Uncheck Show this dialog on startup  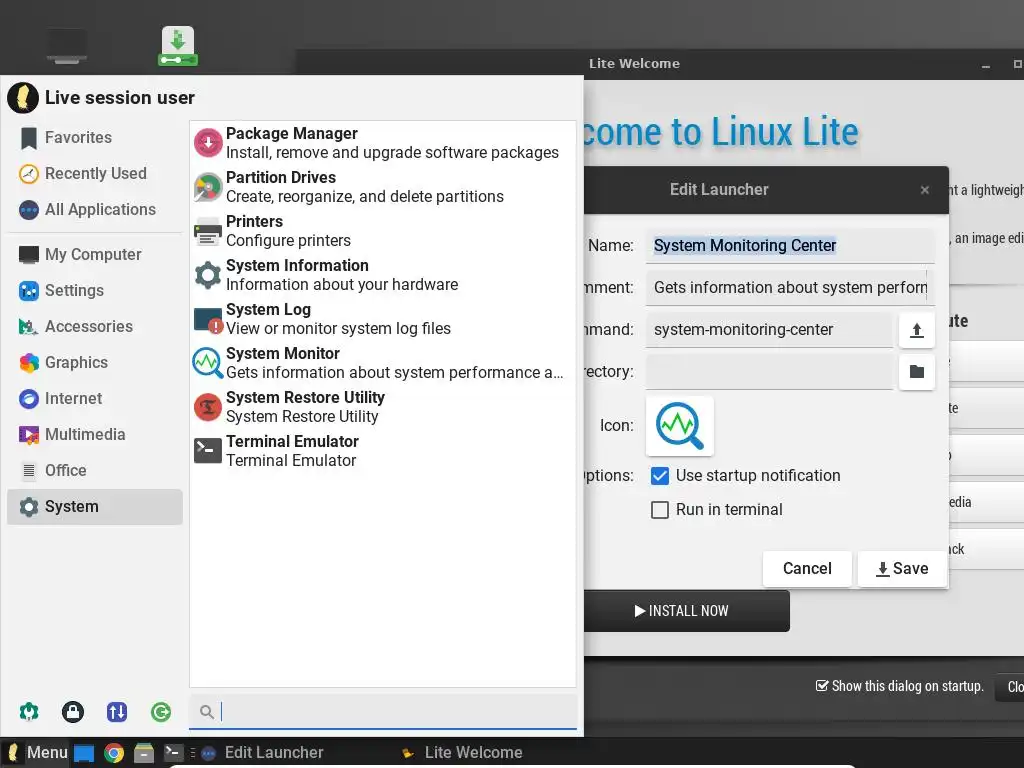tap(822, 686)
